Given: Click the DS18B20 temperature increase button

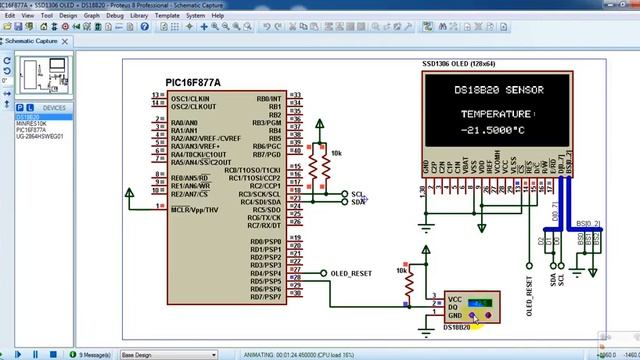Looking at the screenshot, I should tap(488, 315).
